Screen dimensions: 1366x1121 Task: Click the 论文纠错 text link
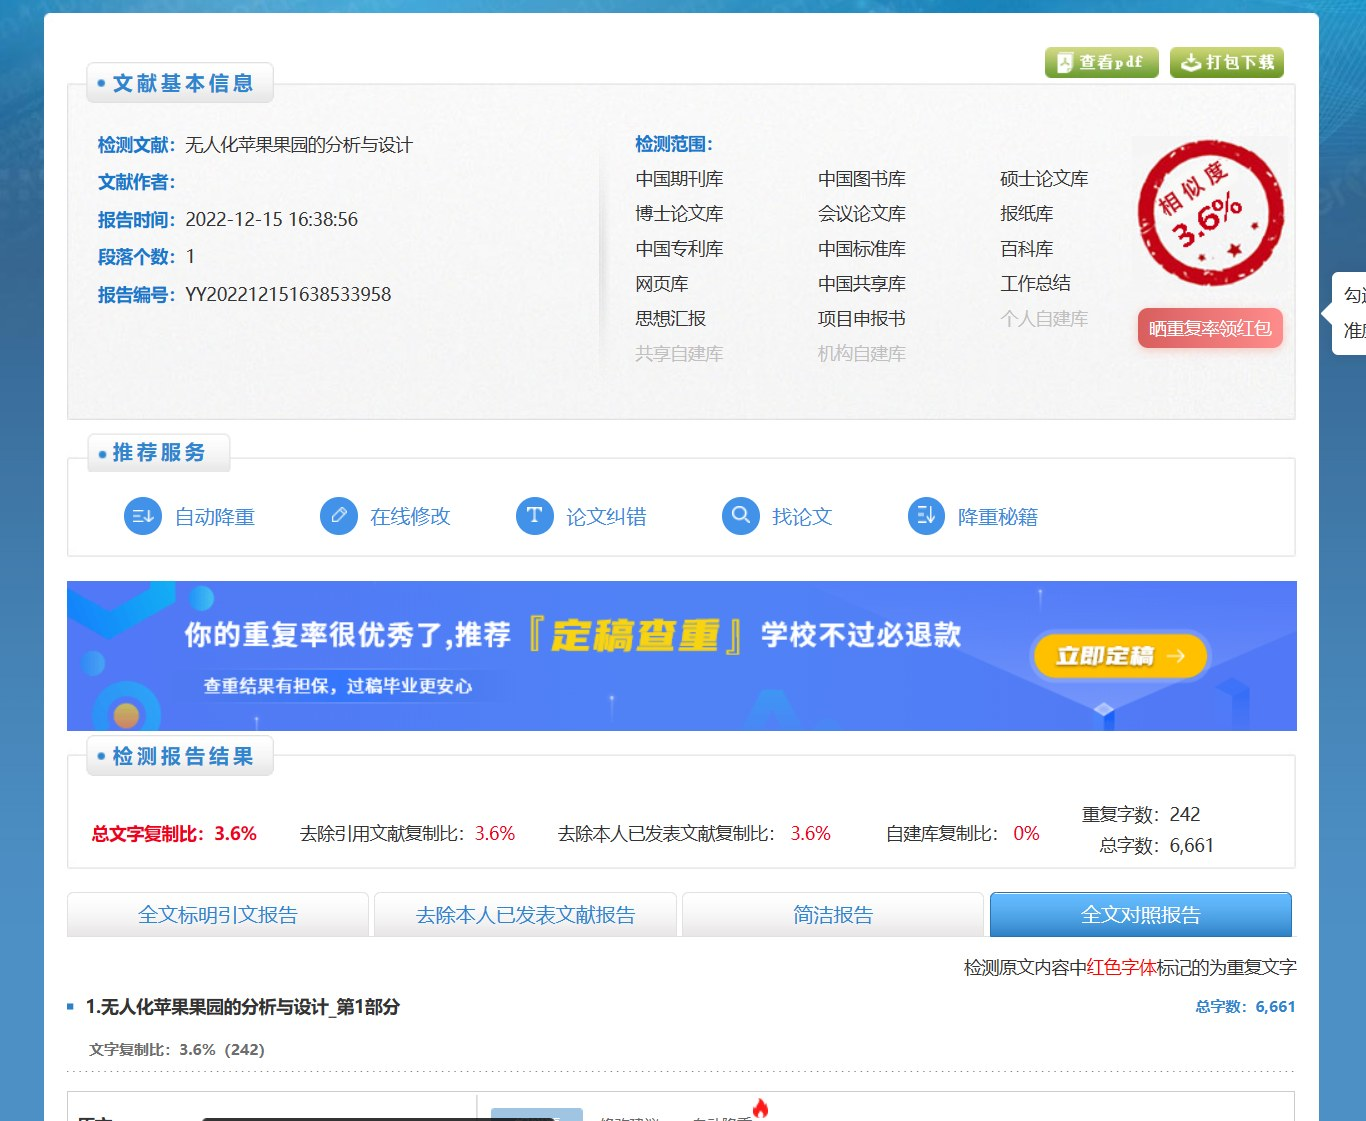[x=606, y=517]
